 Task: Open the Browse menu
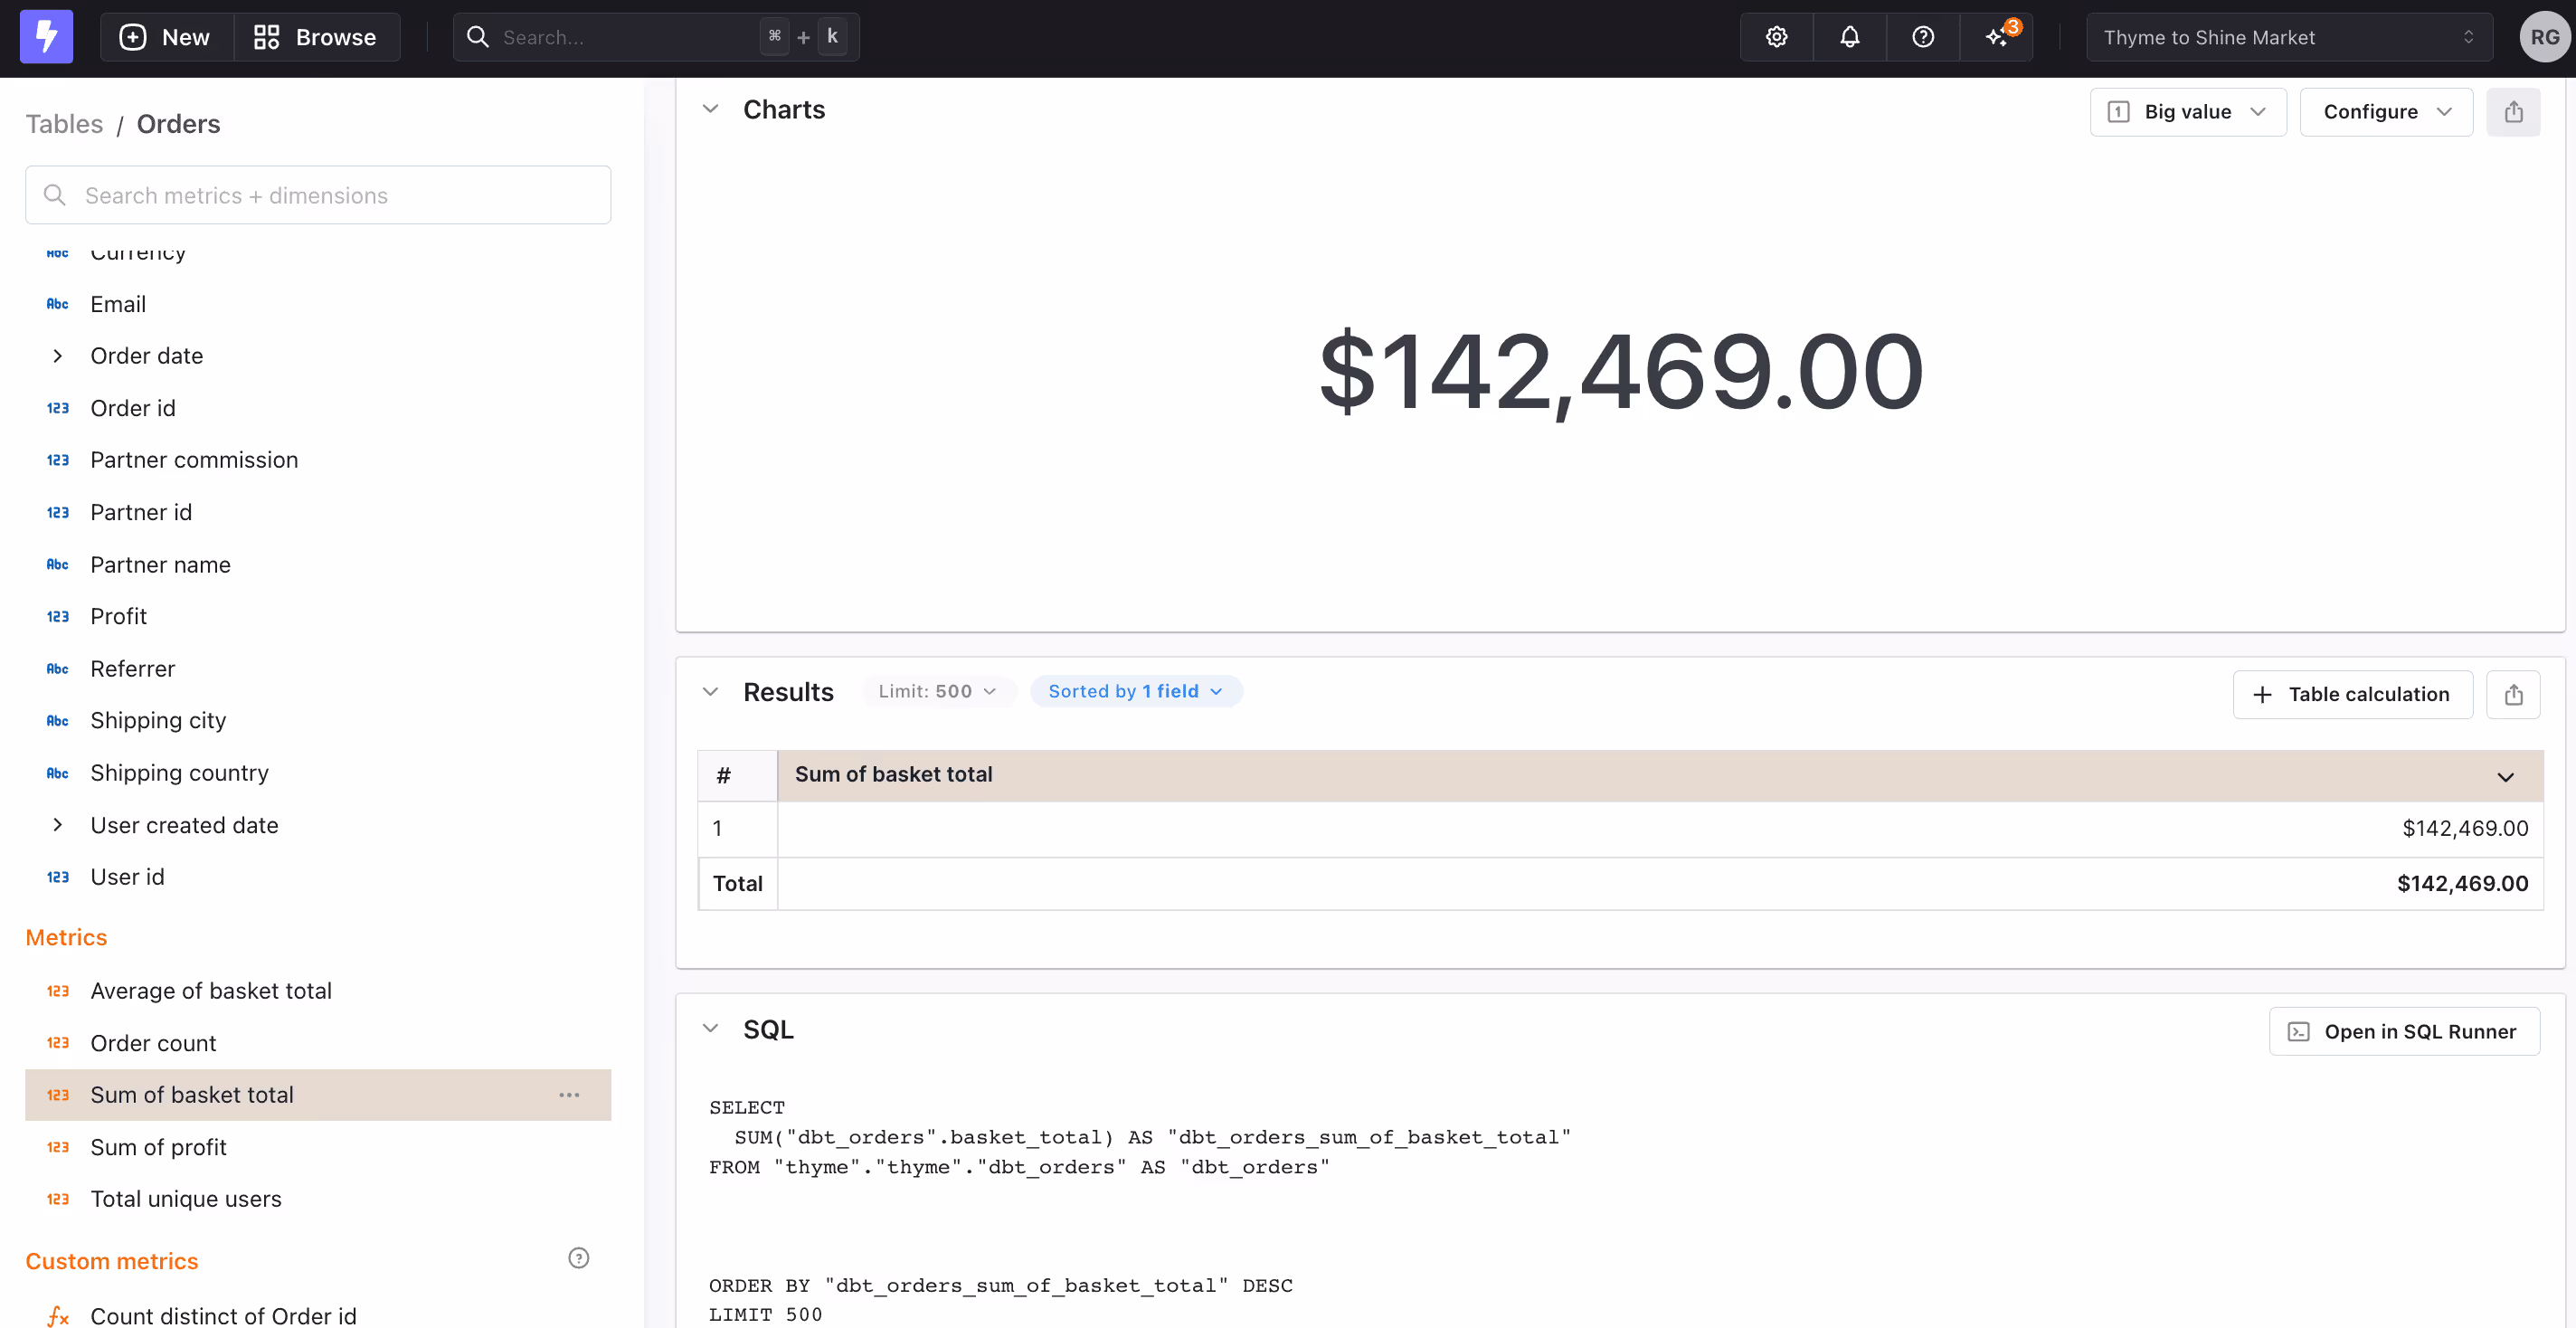(x=316, y=37)
